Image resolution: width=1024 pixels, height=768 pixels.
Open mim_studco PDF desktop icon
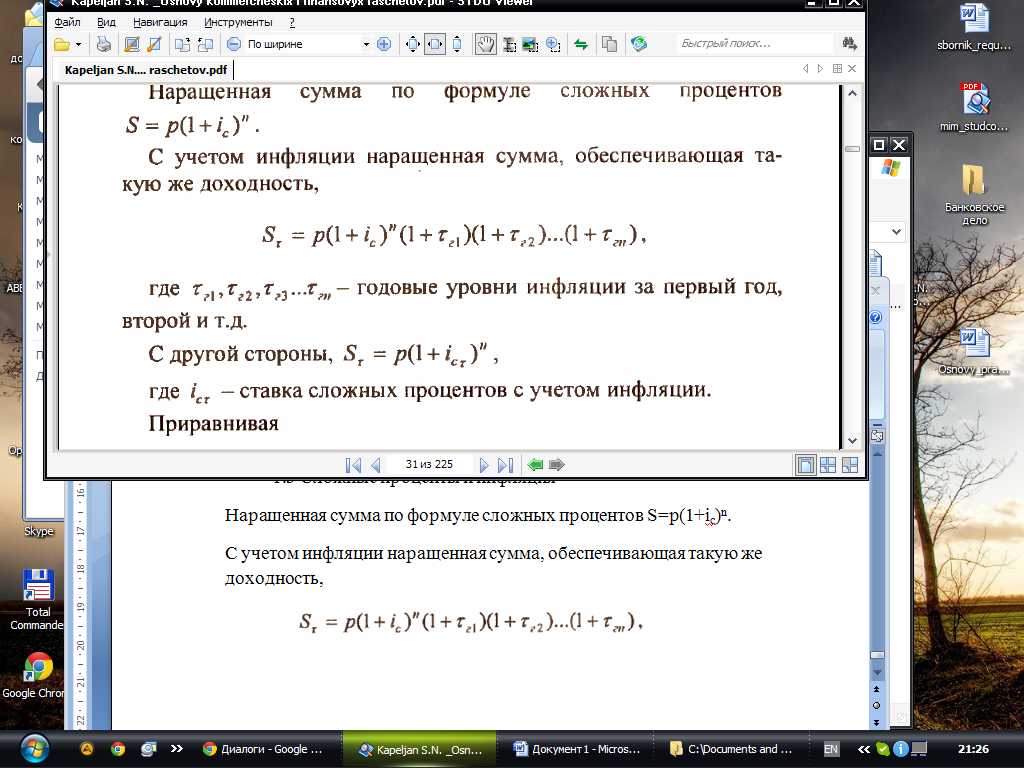tap(974, 108)
